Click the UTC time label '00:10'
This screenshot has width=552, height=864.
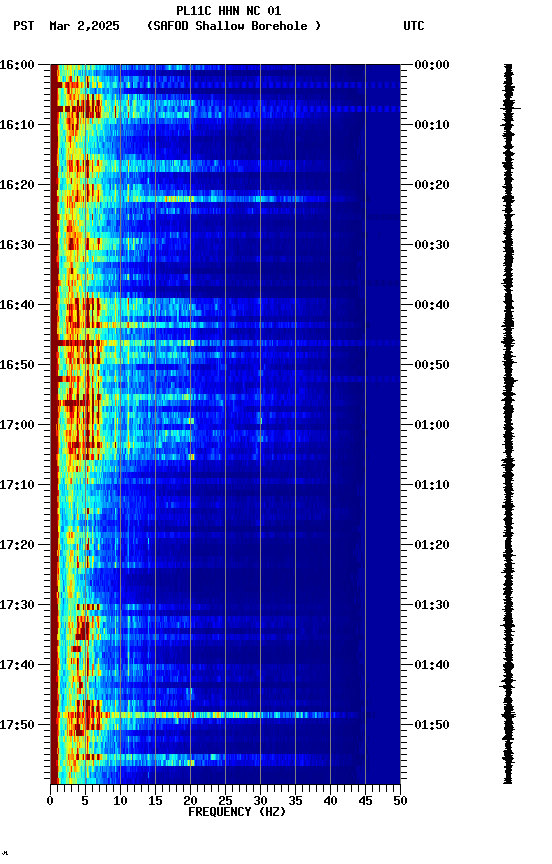pos(432,125)
